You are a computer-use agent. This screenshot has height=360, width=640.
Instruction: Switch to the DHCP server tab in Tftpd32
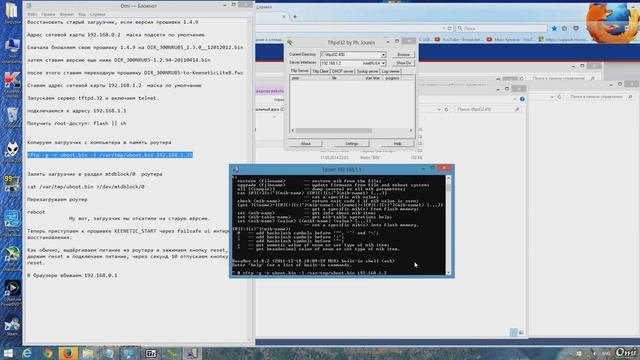coord(342,71)
